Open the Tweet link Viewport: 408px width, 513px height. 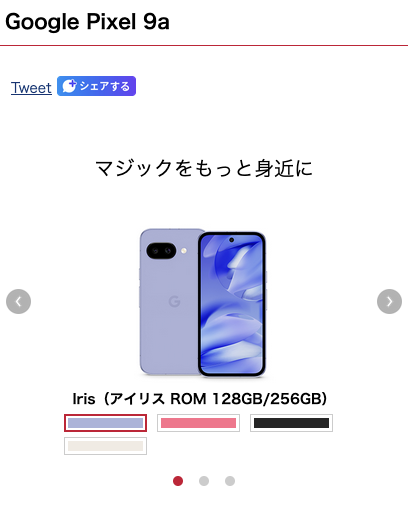(31, 88)
